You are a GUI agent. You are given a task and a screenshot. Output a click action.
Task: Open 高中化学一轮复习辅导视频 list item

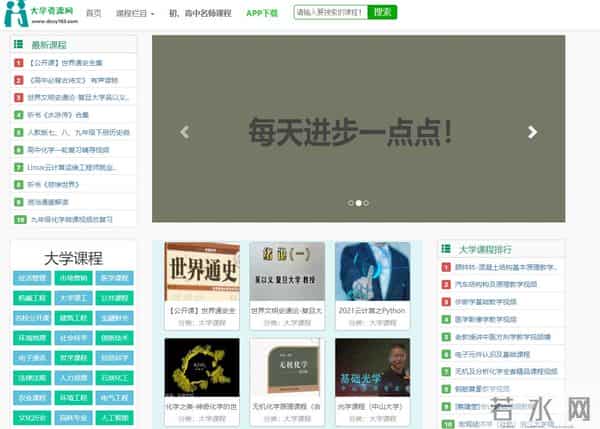68,150
